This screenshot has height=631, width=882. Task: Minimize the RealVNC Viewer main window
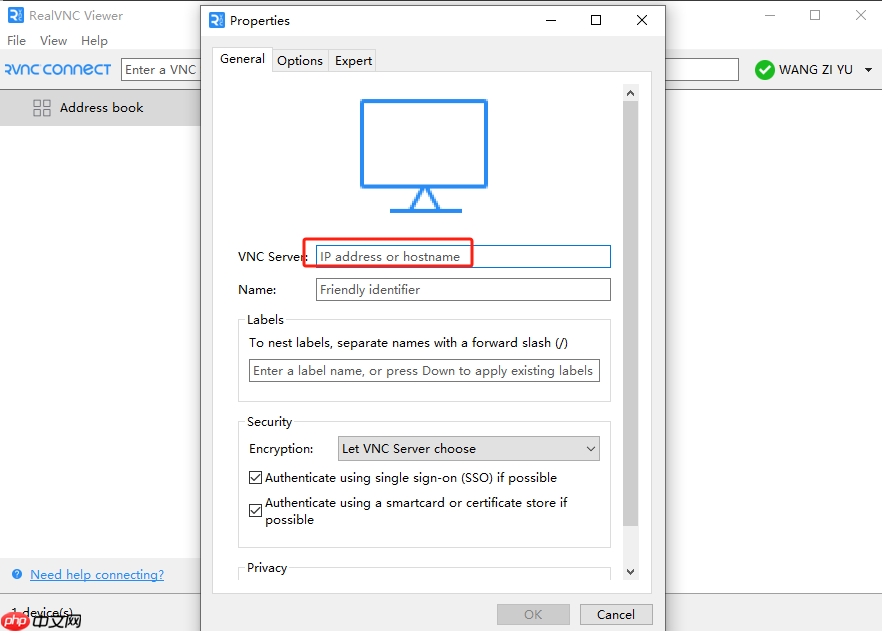(x=770, y=15)
